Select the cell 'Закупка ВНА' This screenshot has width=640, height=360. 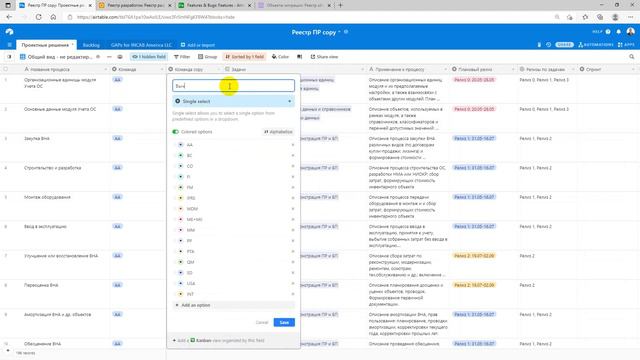(x=37, y=139)
